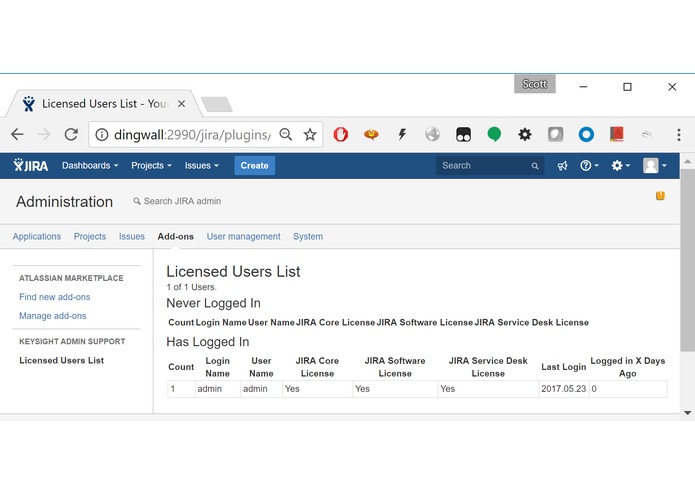Click the JIRA Search field
The width and height of the screenshot is (695, 494).
click(x=490, y=166)
